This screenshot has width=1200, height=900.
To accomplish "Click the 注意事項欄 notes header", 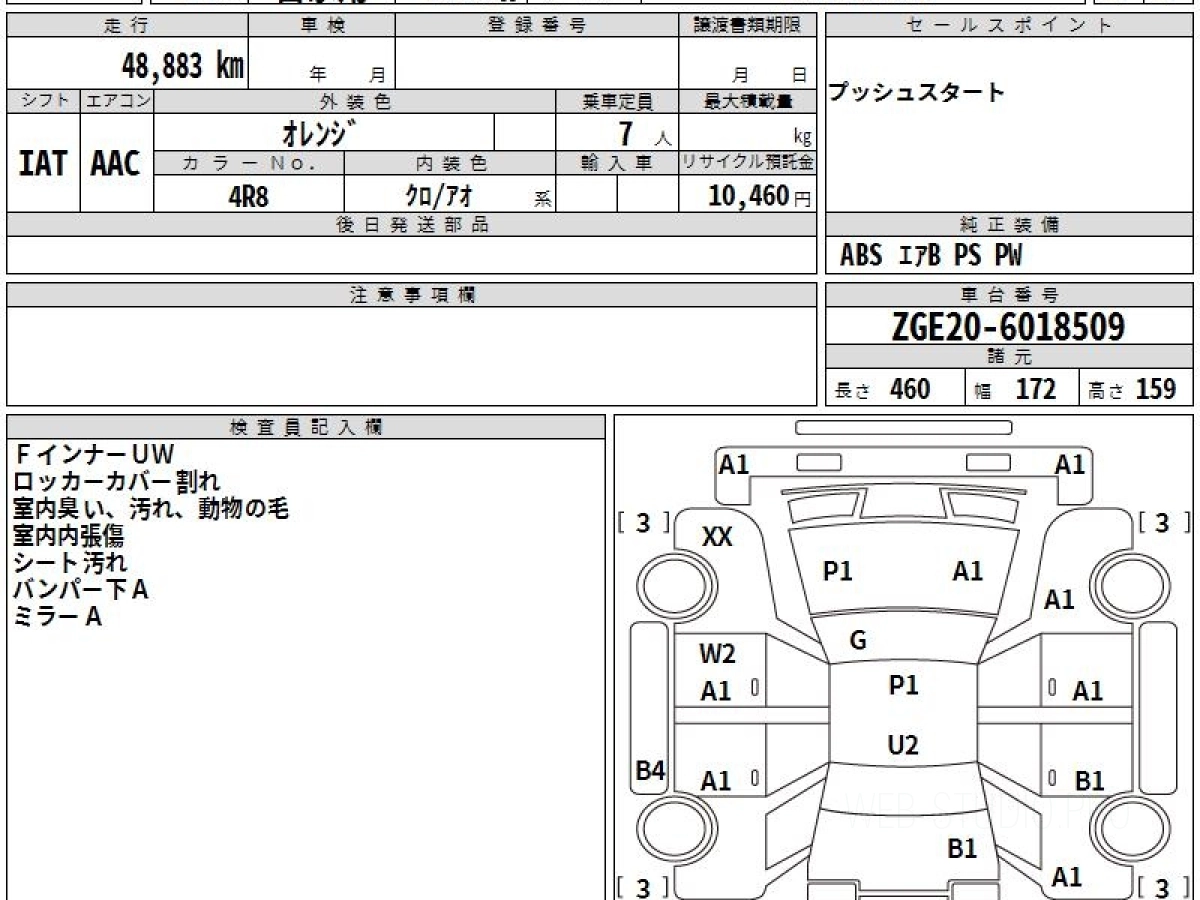I will click(412, 295).
